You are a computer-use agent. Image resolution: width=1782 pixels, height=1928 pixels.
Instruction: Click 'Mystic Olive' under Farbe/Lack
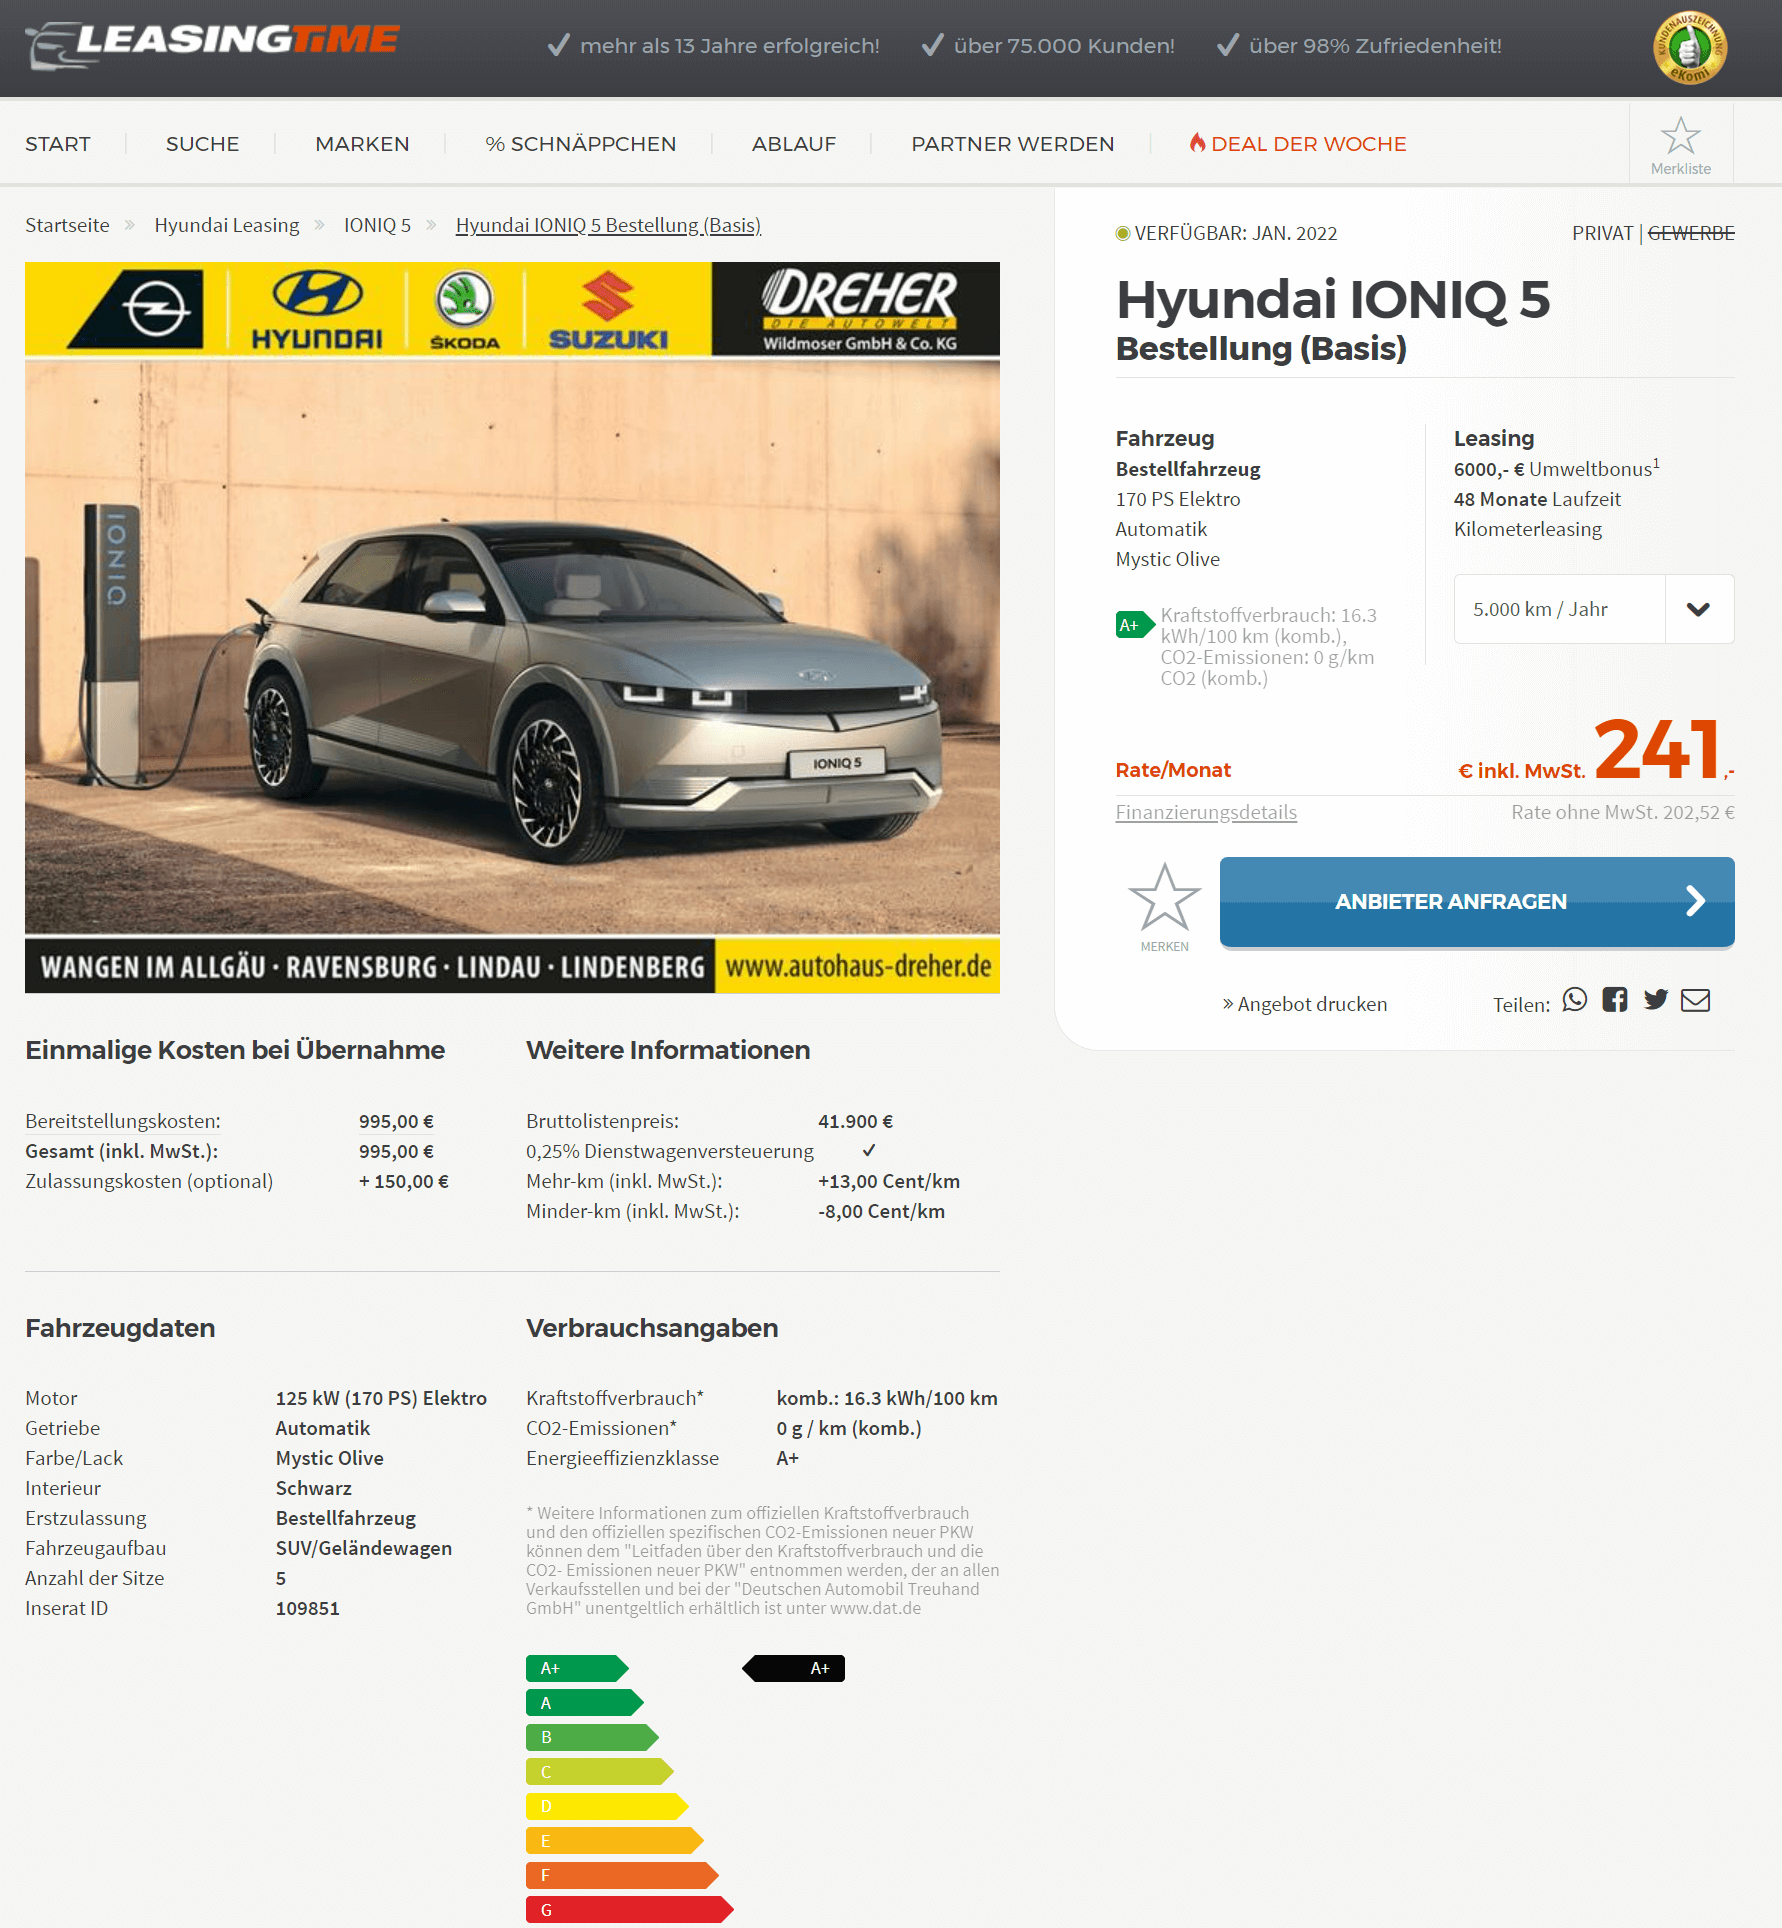330,1458
